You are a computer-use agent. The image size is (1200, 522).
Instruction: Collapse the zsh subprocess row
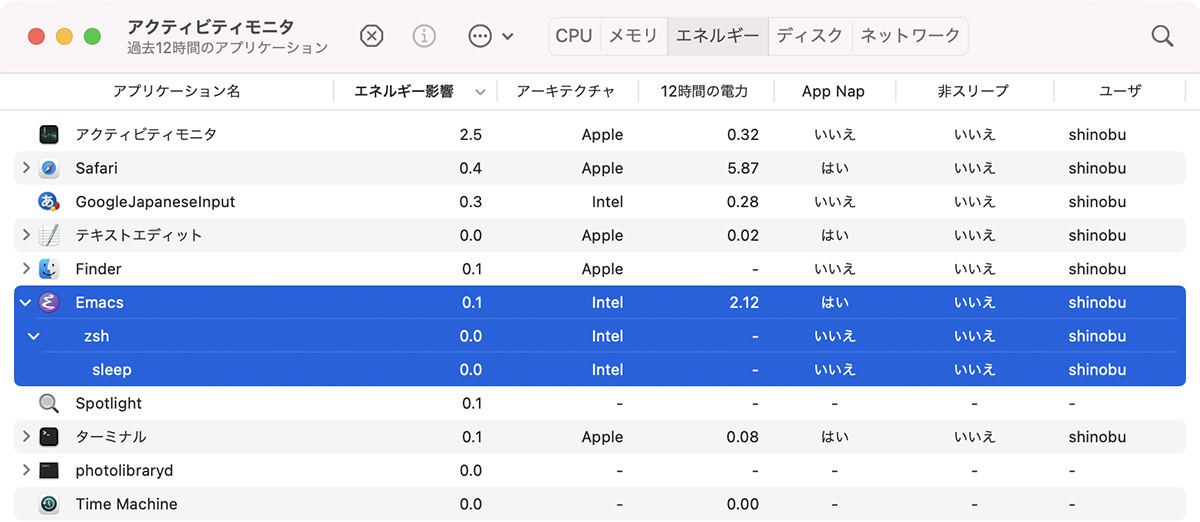[34, 336]
